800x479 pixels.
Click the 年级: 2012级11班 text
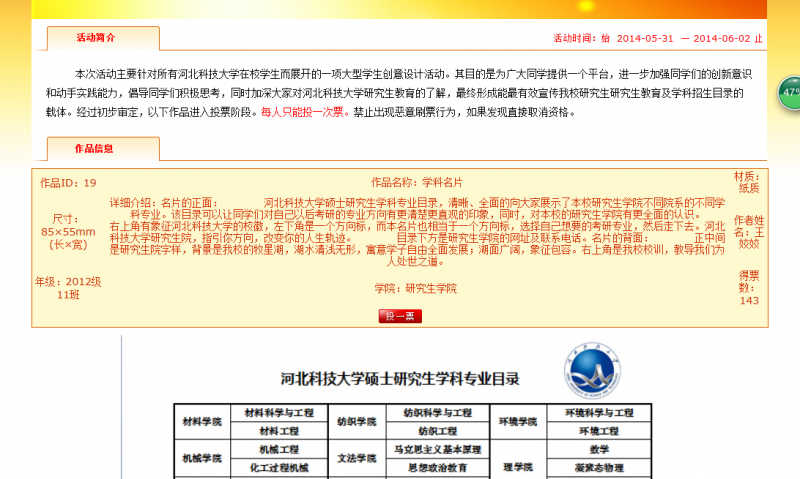(x=68, y=288)
